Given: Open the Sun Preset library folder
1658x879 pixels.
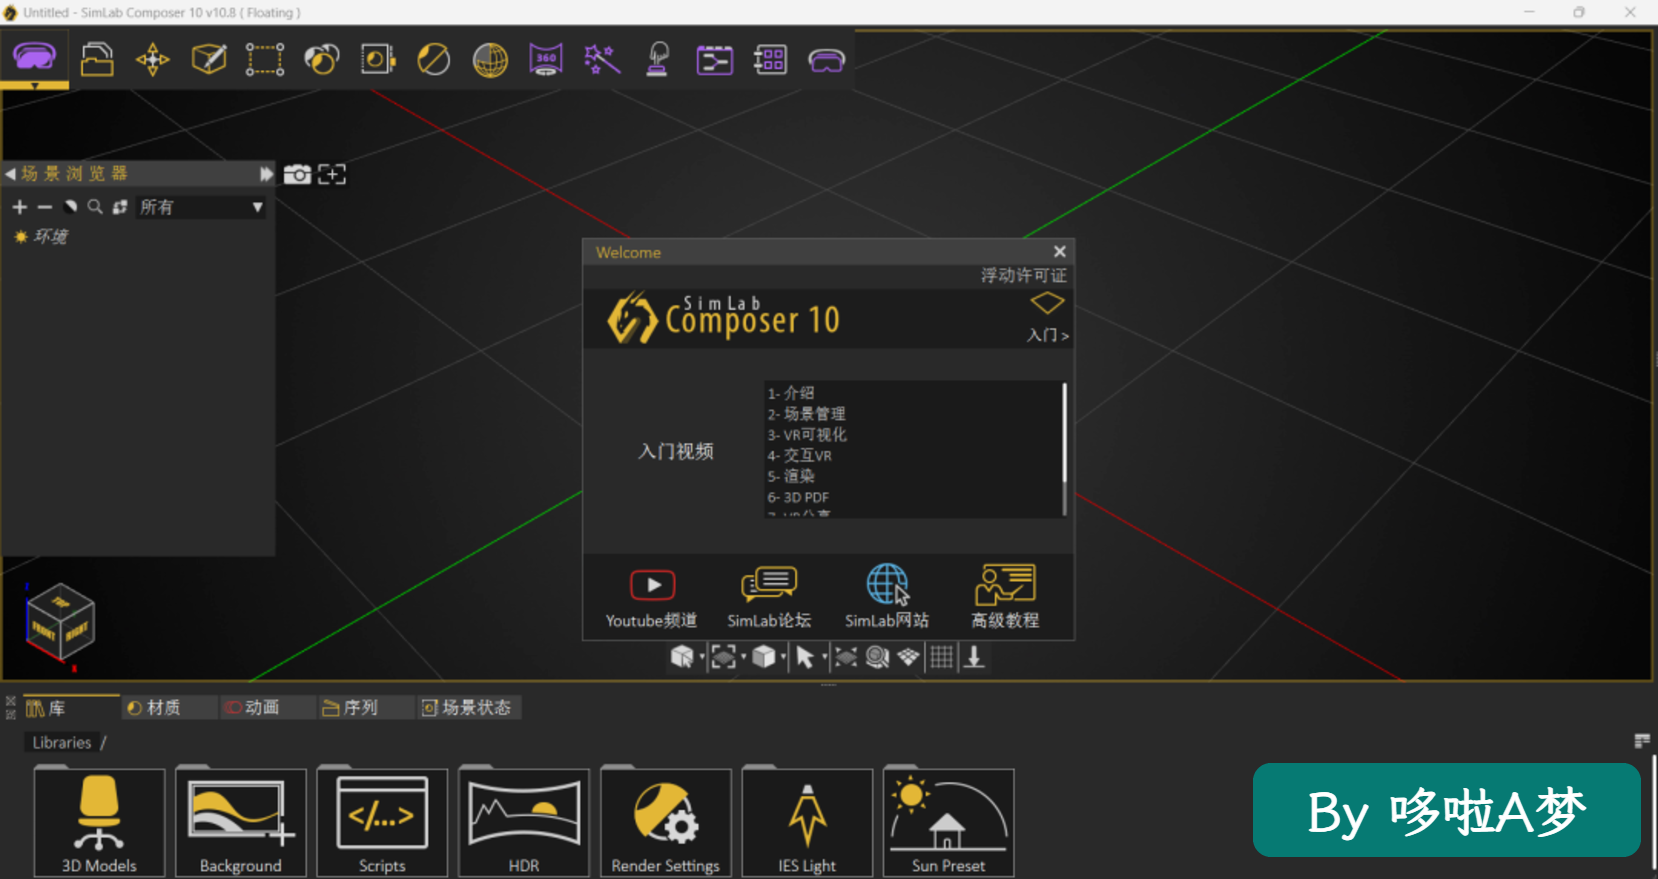Looking at the screenshot, I should (x=949, y=822).
